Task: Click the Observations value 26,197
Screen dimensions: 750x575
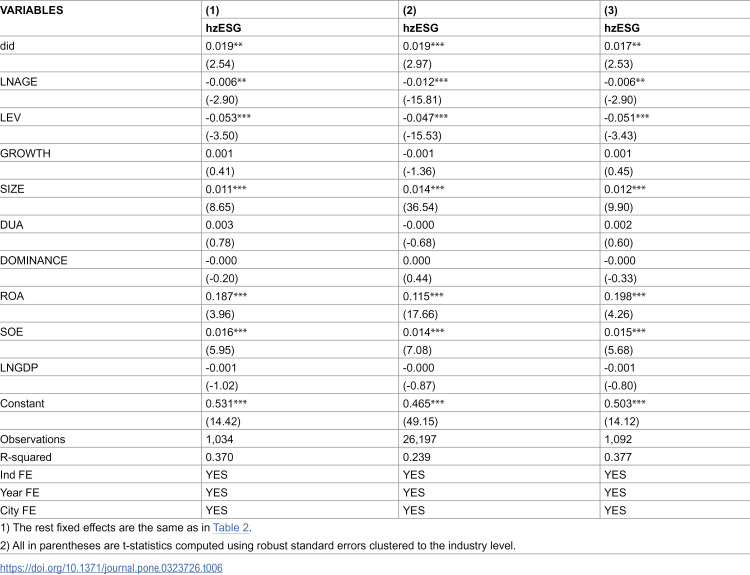Action: (x=420, y=439)
